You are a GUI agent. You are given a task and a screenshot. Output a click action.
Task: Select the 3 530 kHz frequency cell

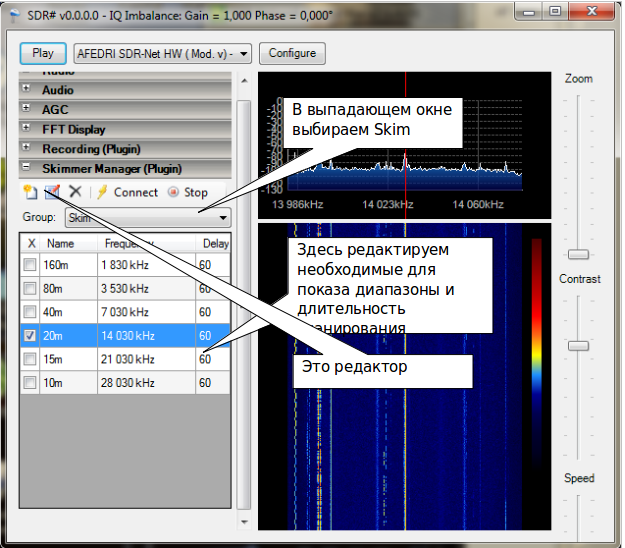[146, 288]
